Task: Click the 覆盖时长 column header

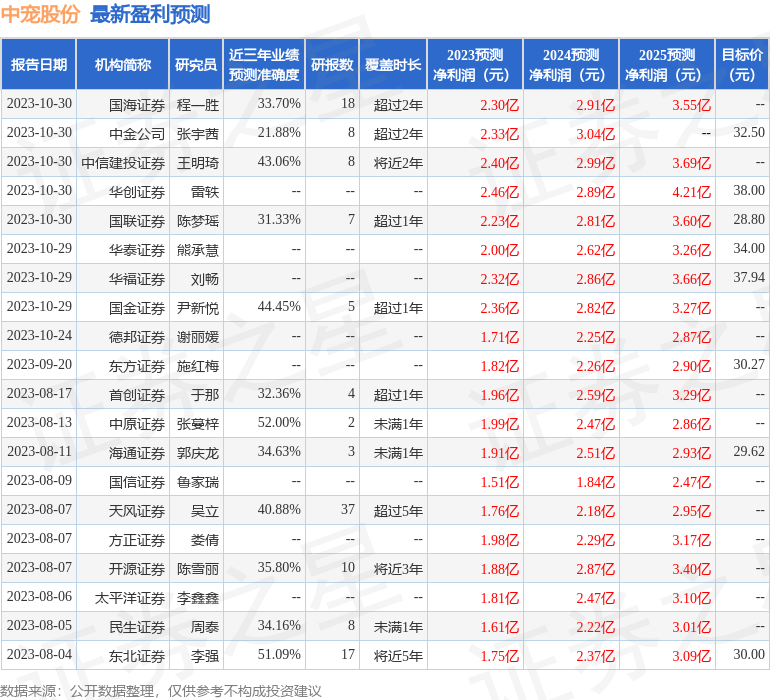Action: 393,64
